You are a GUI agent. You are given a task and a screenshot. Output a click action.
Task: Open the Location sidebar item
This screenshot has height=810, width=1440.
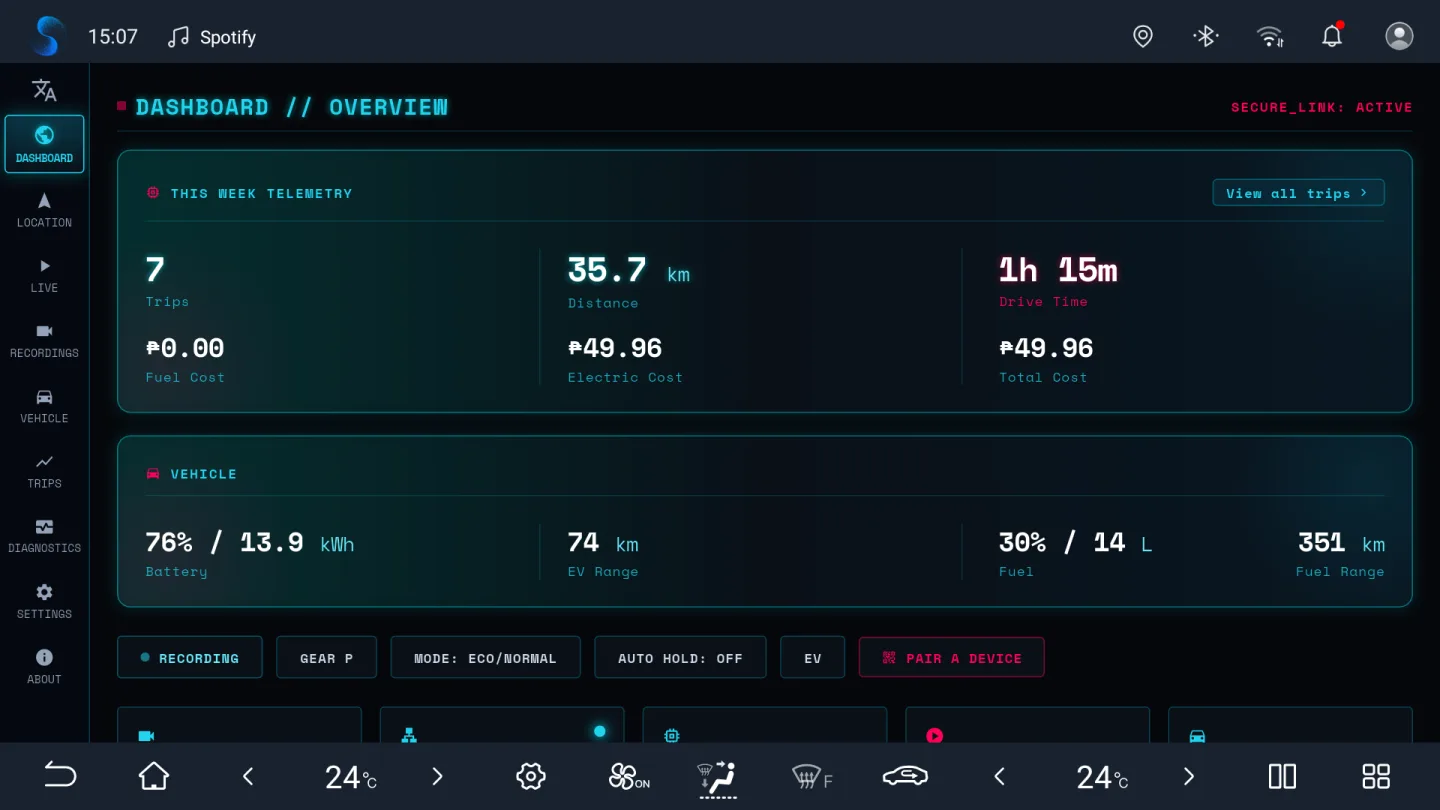[x=44, y=210]
